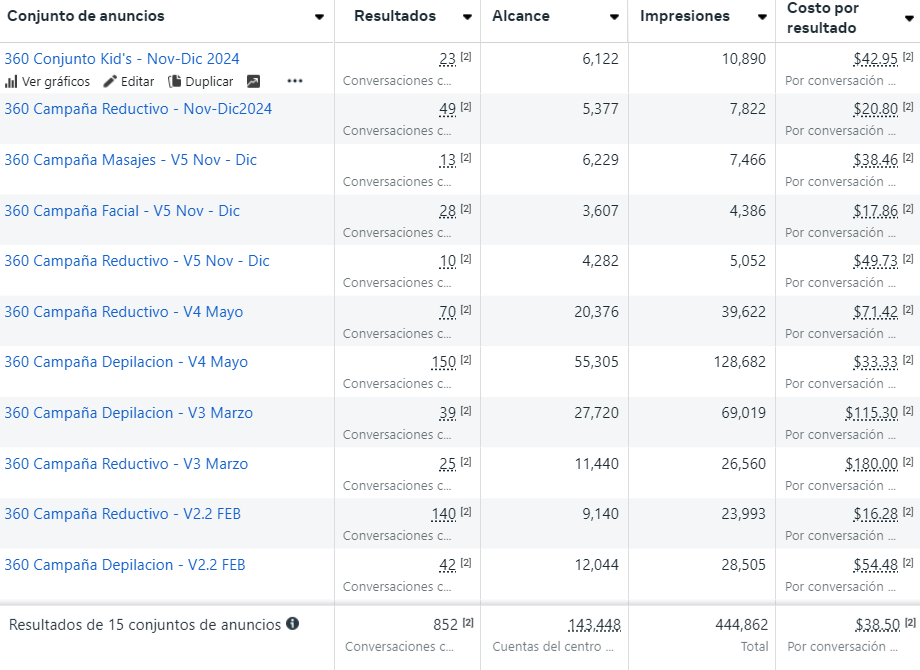The image size is (920, 670).
Task: Open 360 Campaña Reductivo - Nov-Dic2024 ad set
Action: 138,109
